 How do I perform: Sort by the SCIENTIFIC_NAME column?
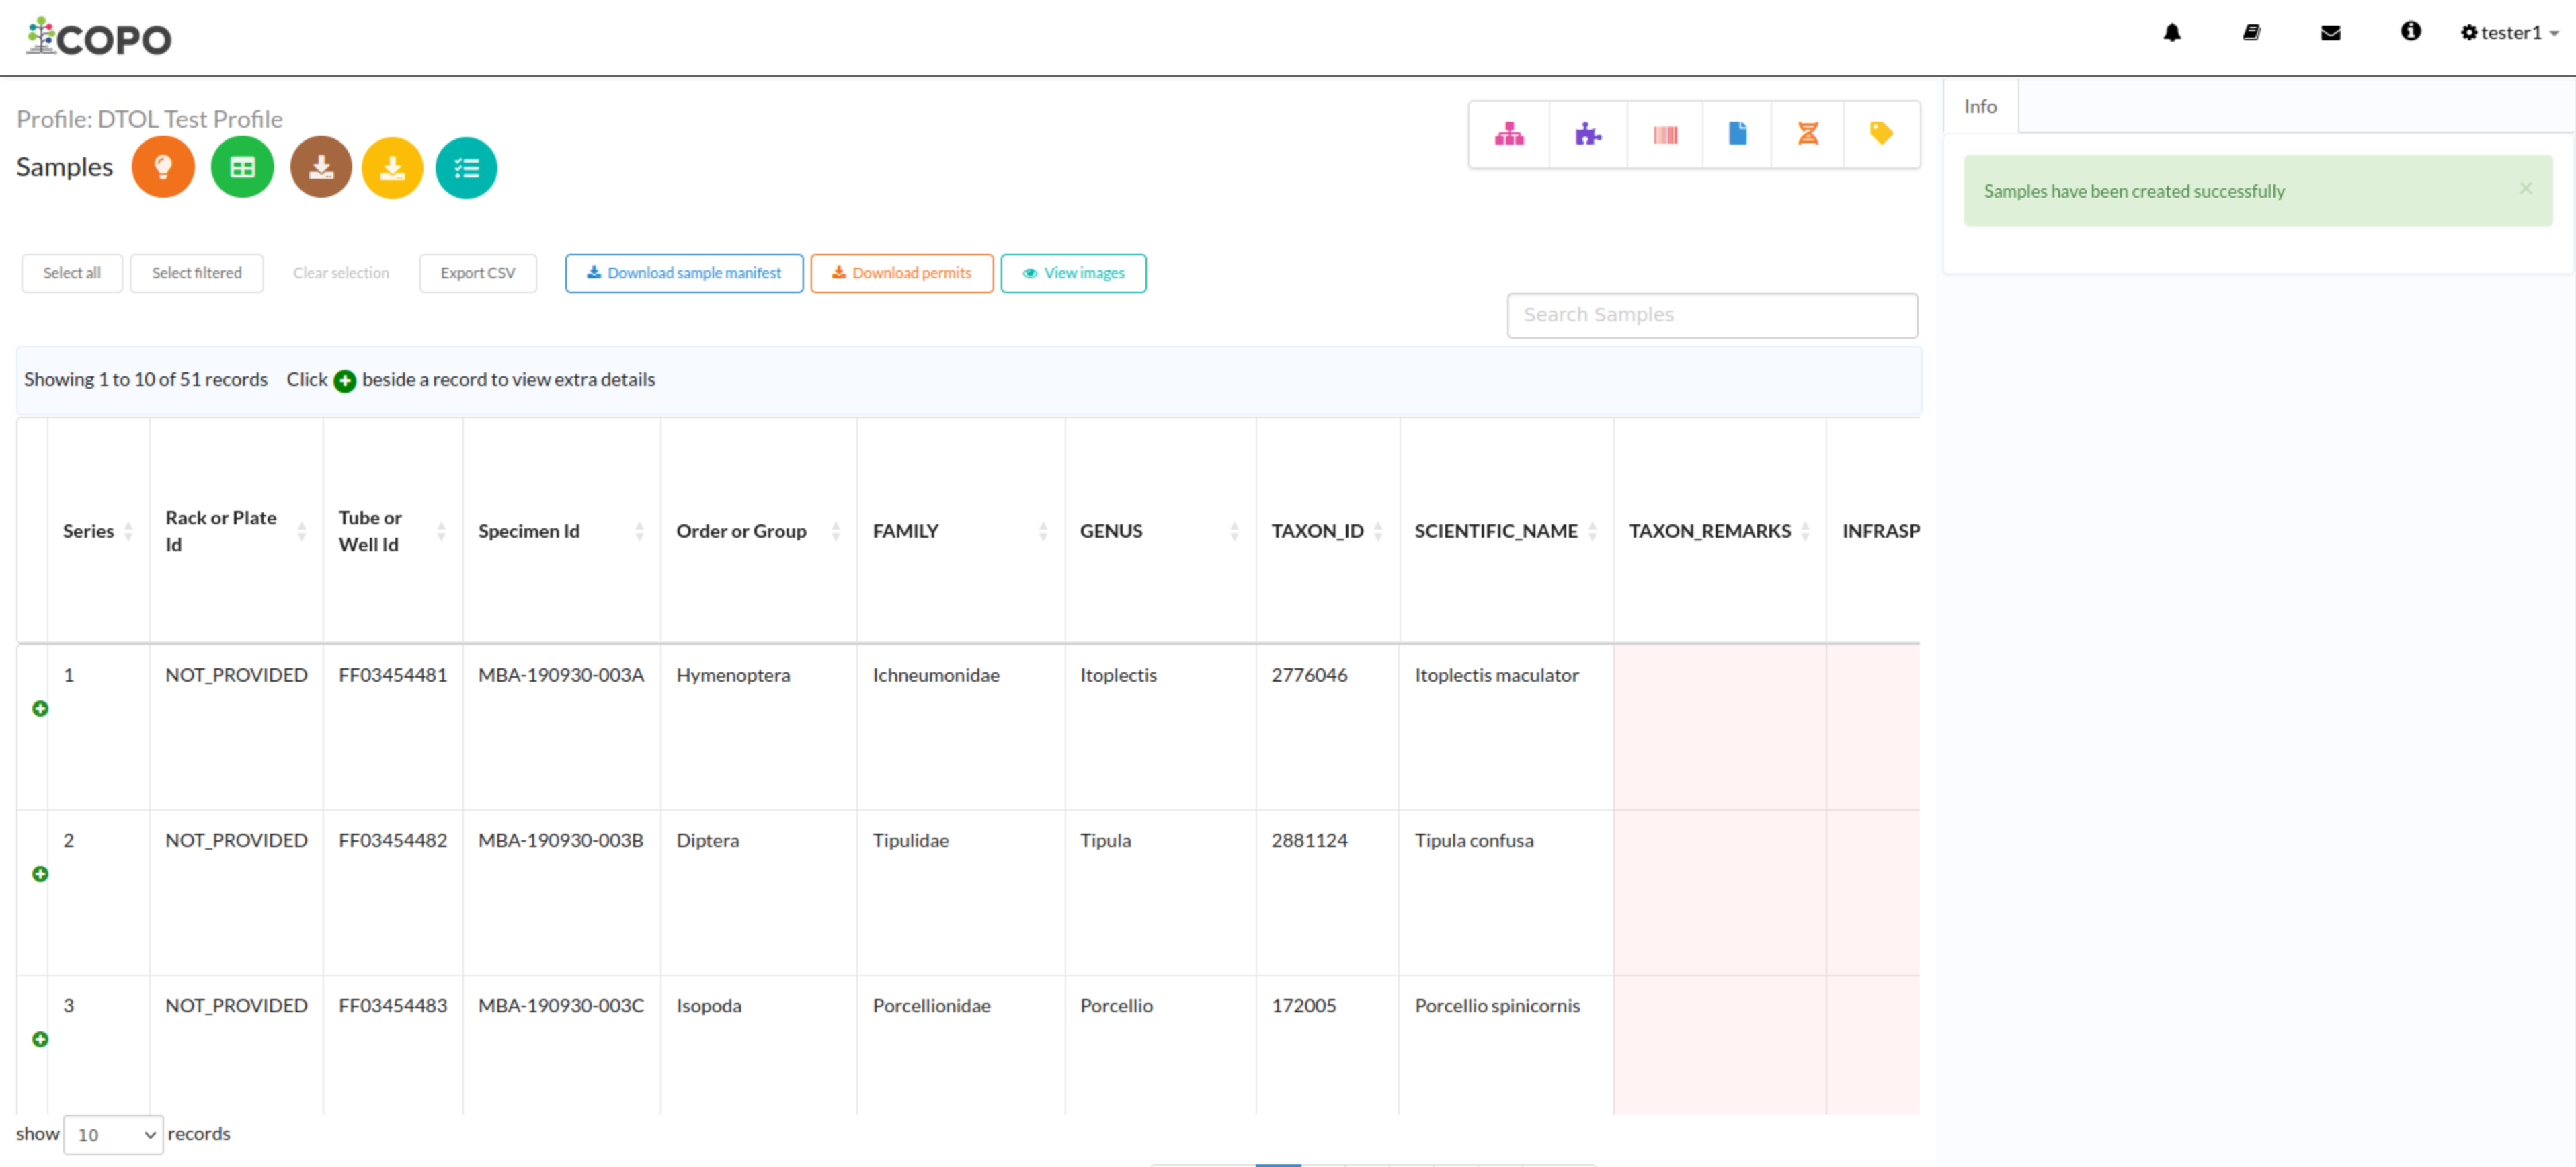[x=1506, y=532]
